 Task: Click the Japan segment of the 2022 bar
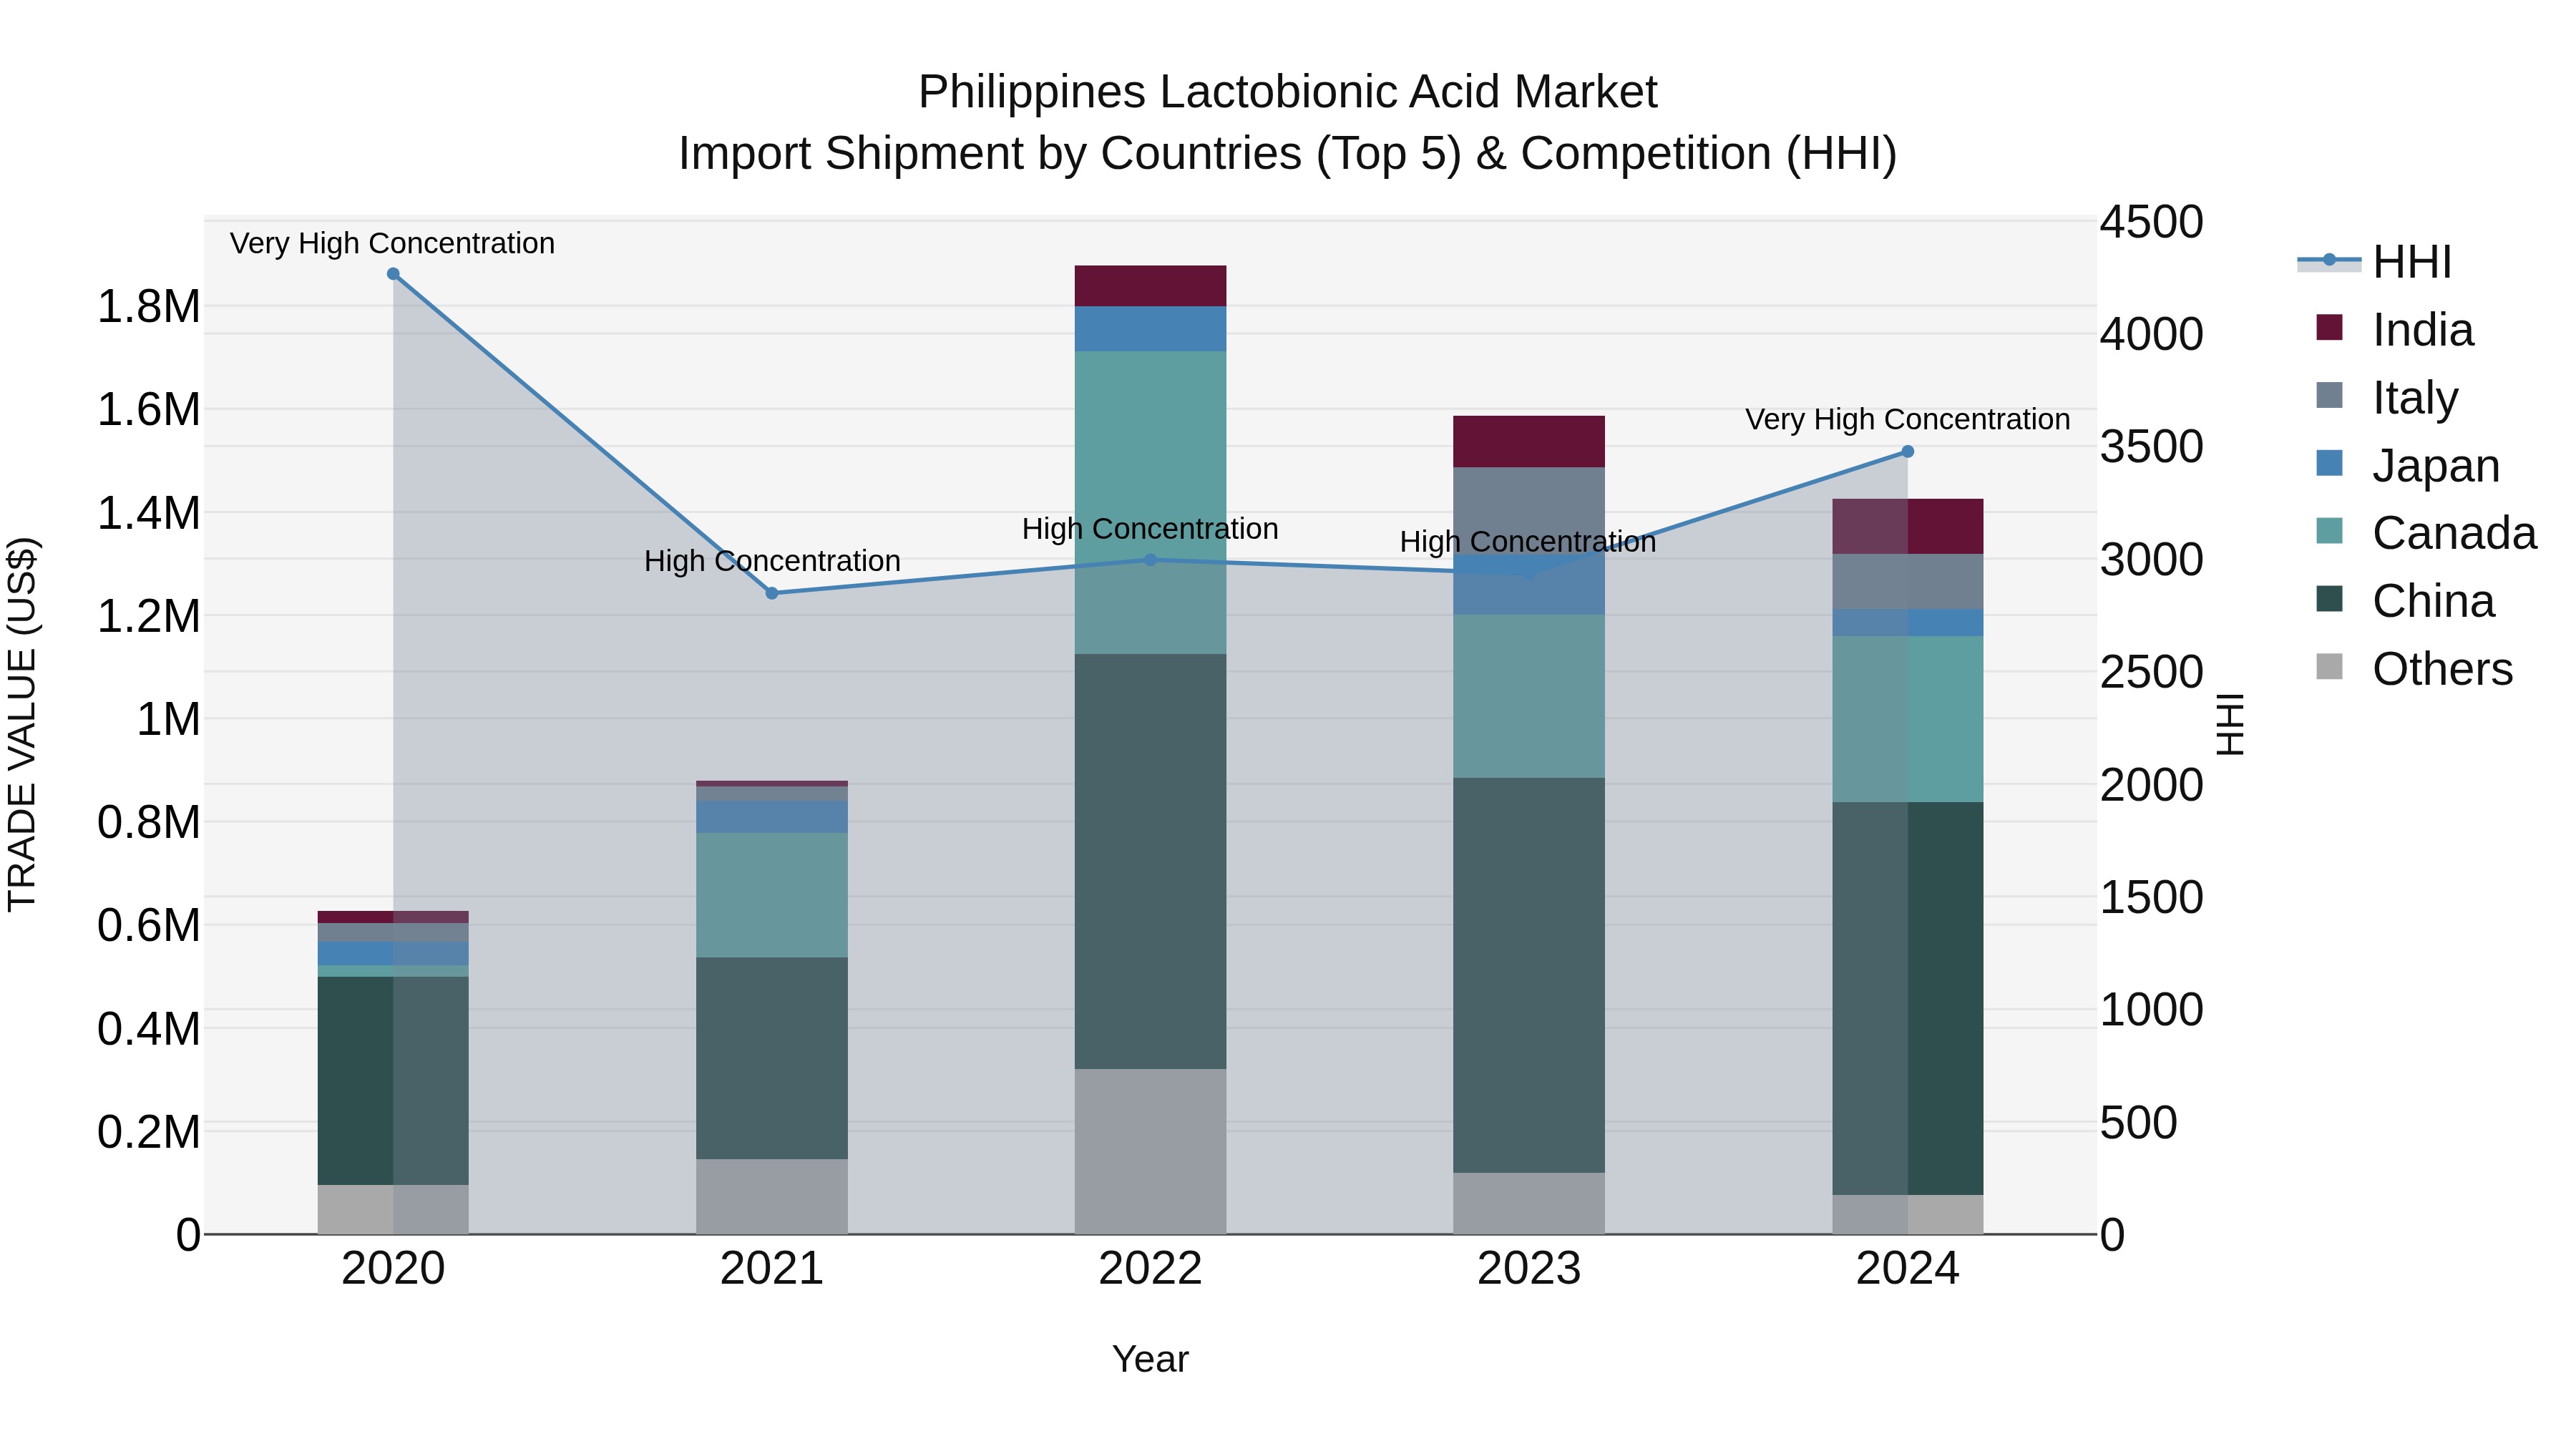pos(1150,329)
